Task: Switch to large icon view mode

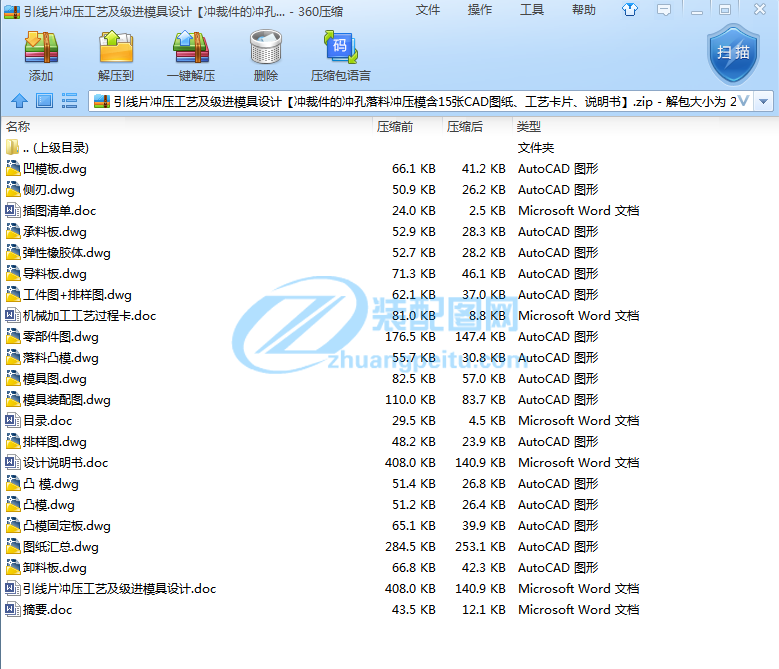Action: pyautogui.click(x=44, y=101)
